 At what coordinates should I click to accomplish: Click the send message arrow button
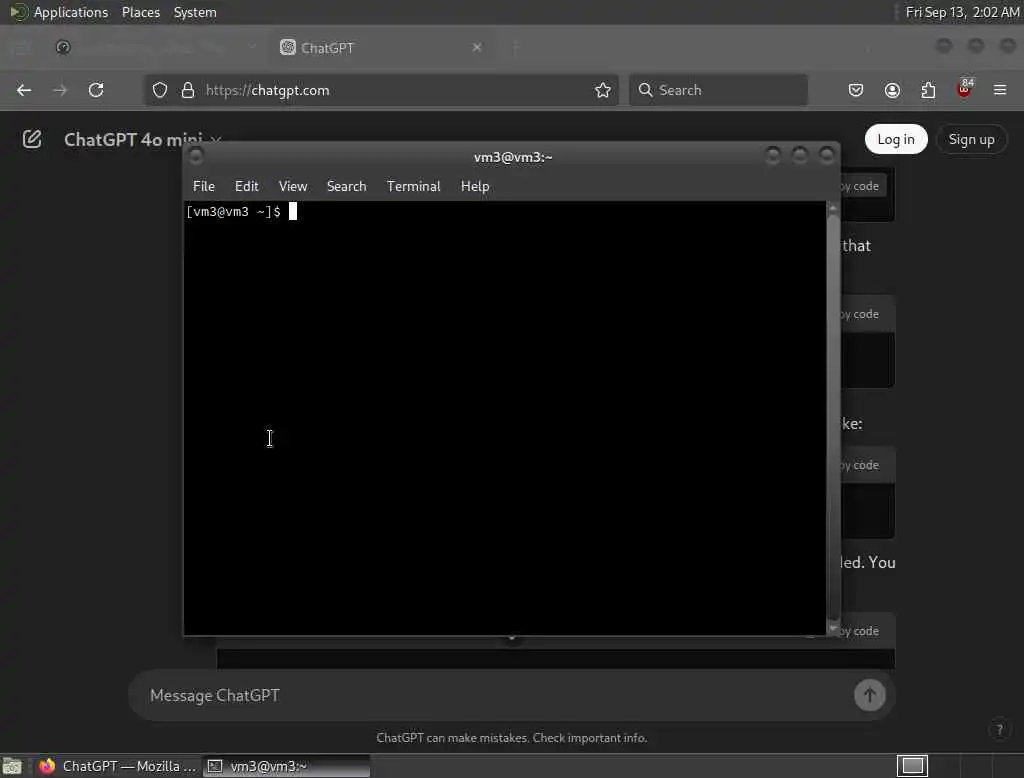[869, 695]
